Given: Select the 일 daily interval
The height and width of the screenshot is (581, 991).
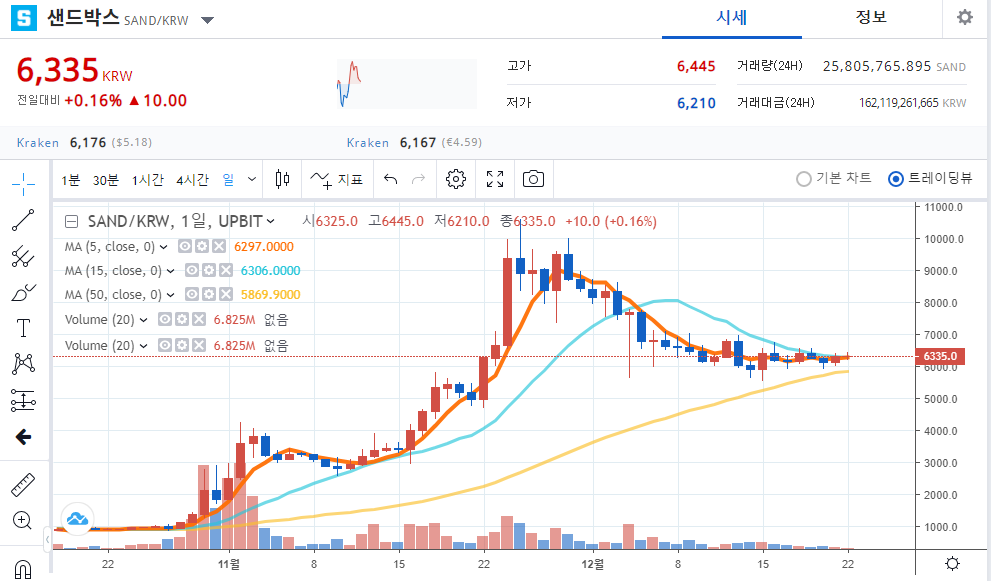Looking at the screenshot, I should pyautogui.click(x=228, y=180).
